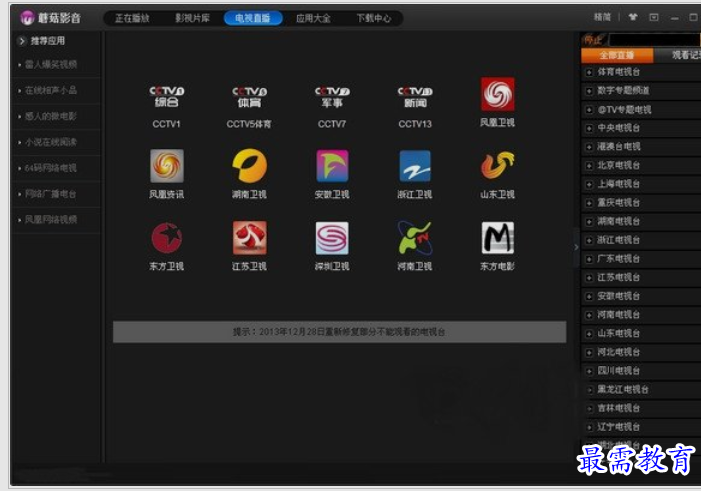Click the search input field beside 停止
The width and height of the screenshot is (701, 491).
pyautogui.click(x=655, y=40)
